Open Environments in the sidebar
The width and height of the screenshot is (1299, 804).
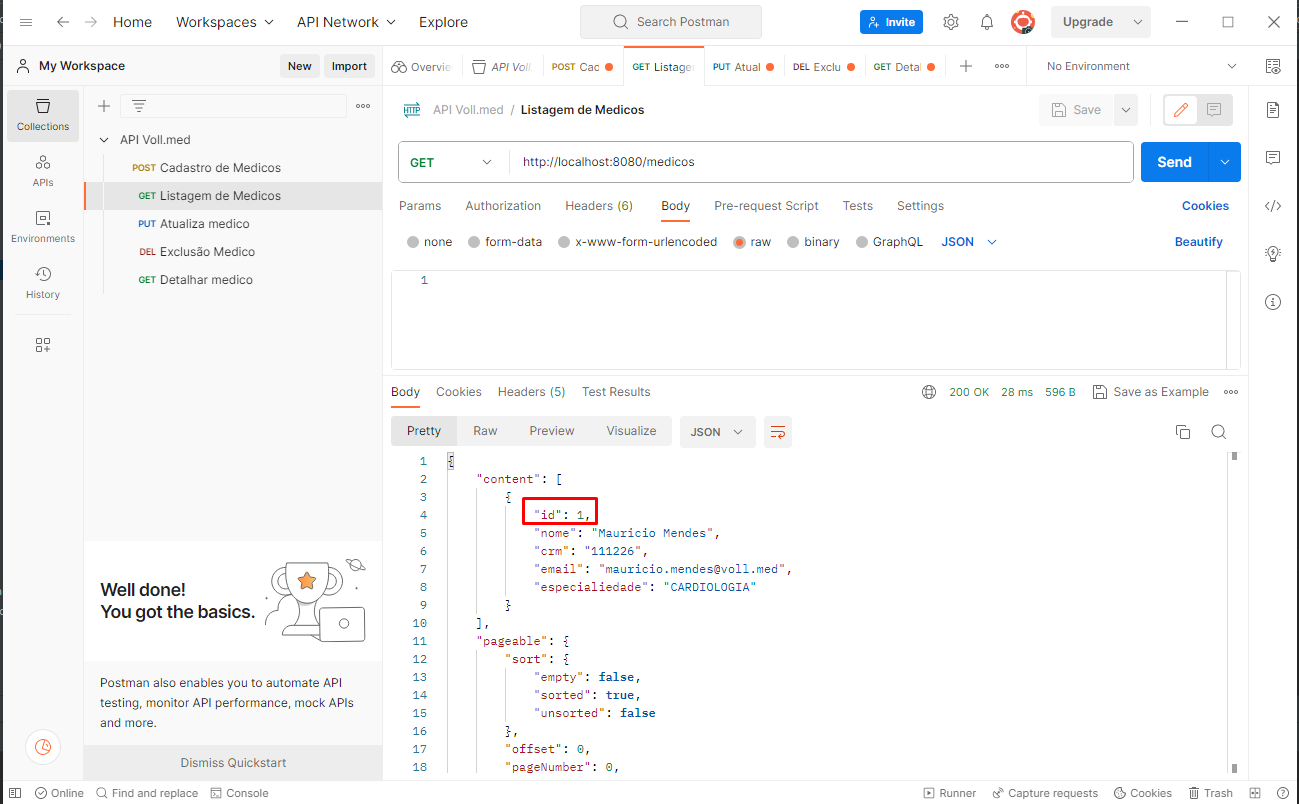click(43, 227)
